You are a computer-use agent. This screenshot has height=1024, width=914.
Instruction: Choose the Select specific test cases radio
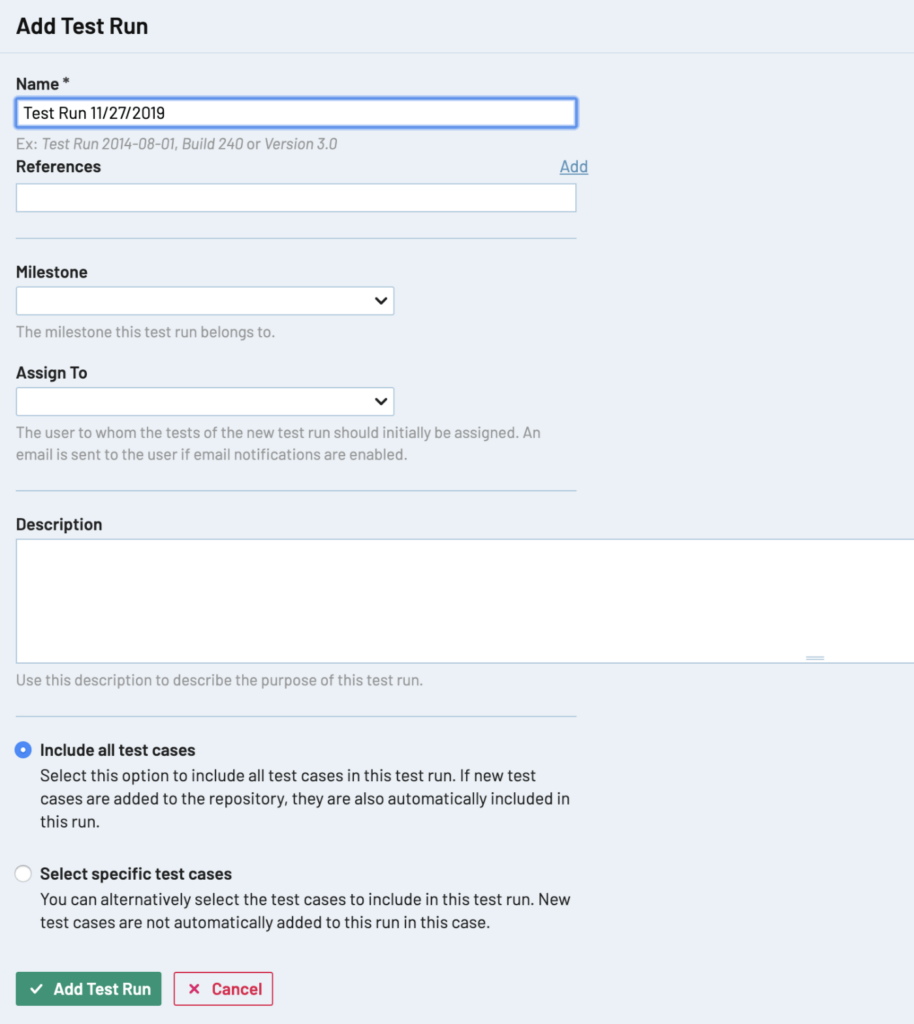tap(24, 874)
